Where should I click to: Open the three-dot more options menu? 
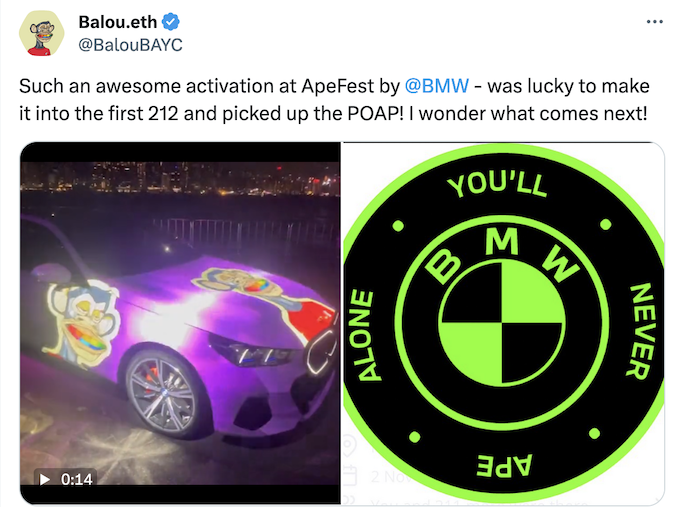click(654, 21)
